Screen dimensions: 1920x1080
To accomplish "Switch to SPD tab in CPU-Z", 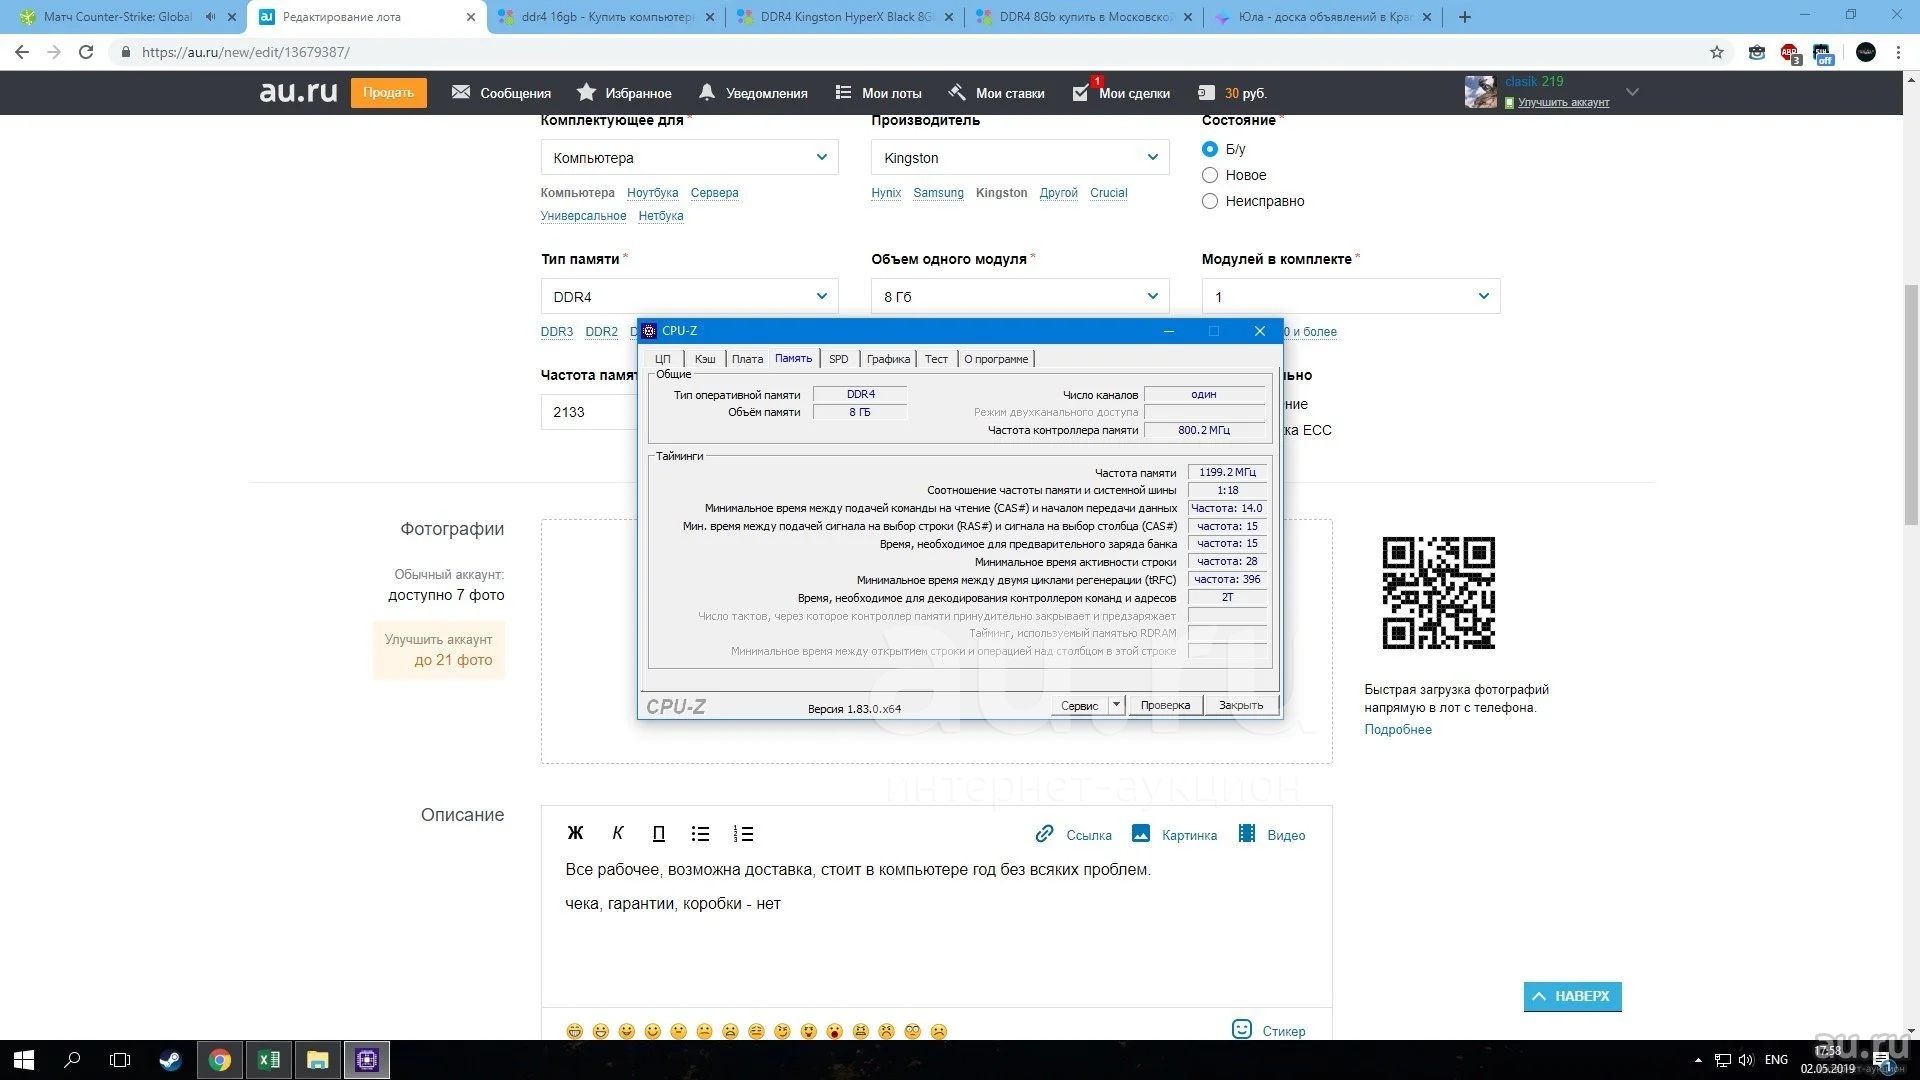I will click(x=839, y=359).
